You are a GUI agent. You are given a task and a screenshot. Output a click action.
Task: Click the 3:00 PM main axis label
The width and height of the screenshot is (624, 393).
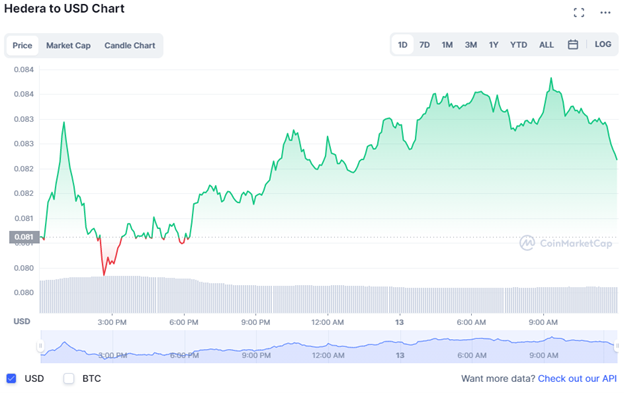112,322
